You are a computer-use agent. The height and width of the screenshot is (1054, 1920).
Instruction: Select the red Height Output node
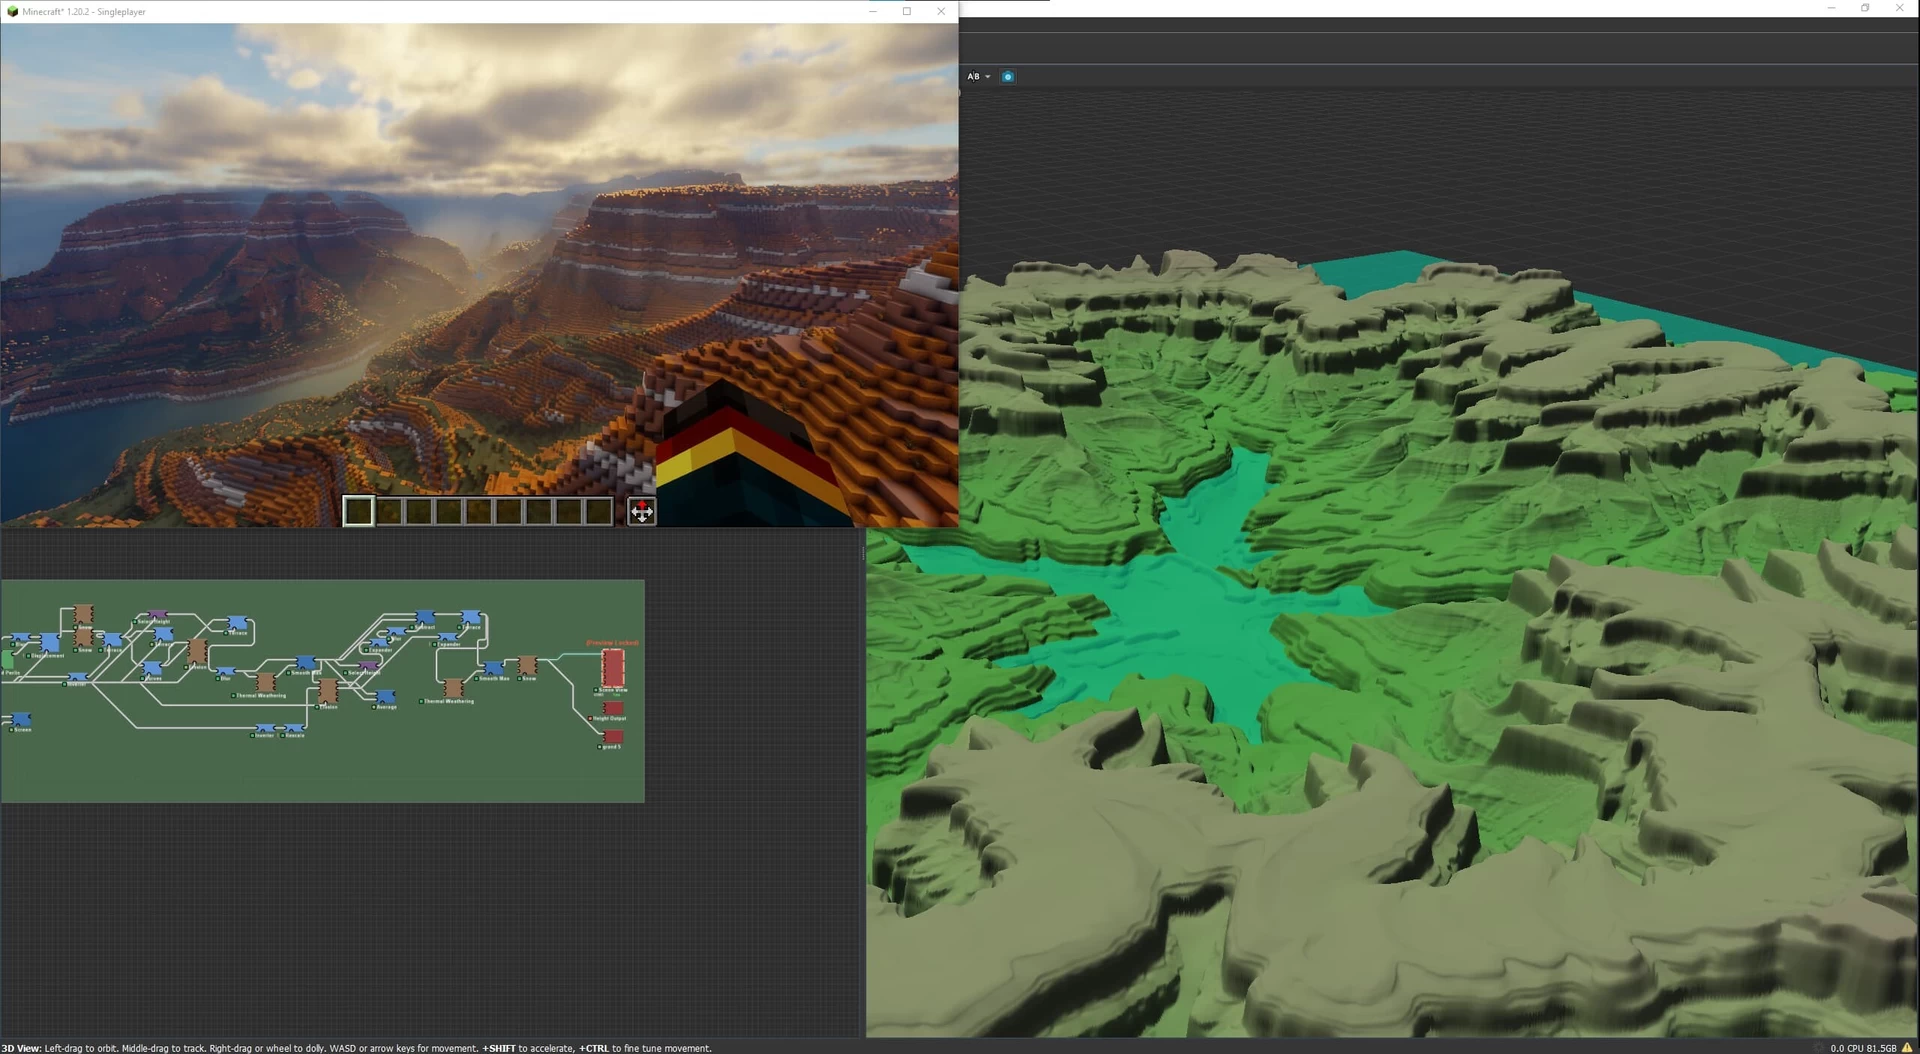pyautogui.click(x=613, y=708)
